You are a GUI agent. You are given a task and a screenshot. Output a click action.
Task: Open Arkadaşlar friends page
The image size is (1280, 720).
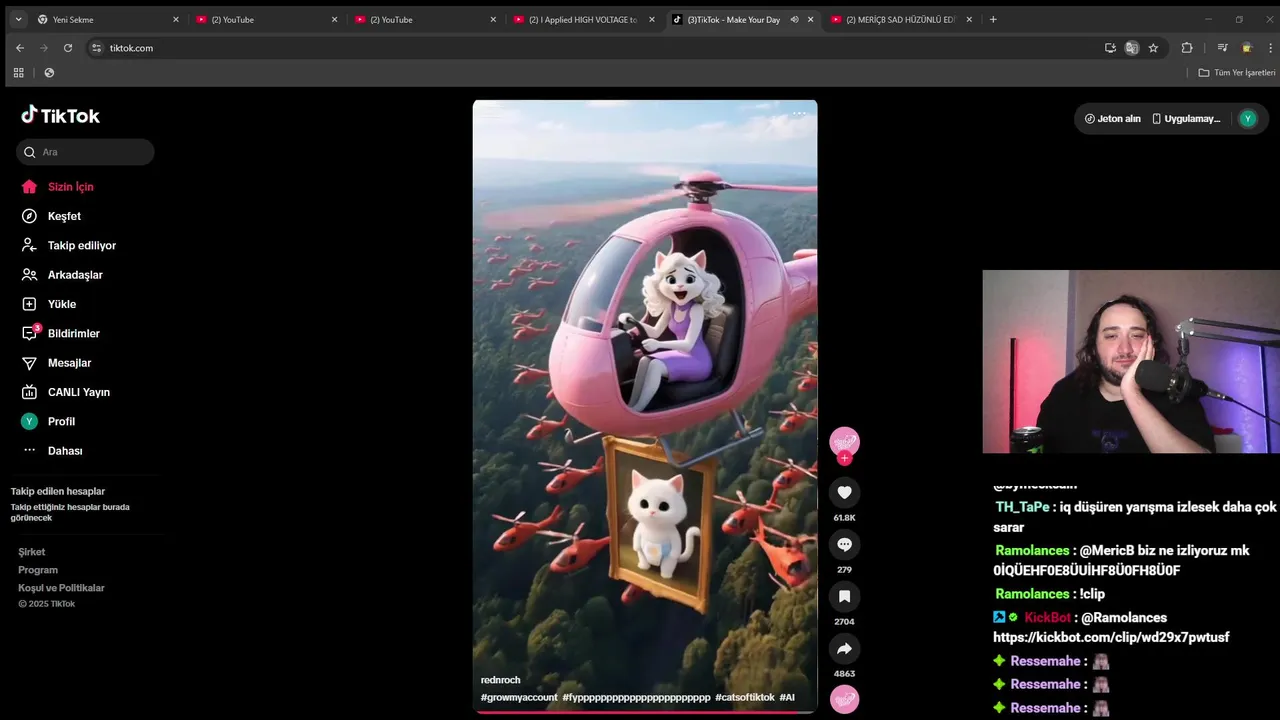[62, 275]
